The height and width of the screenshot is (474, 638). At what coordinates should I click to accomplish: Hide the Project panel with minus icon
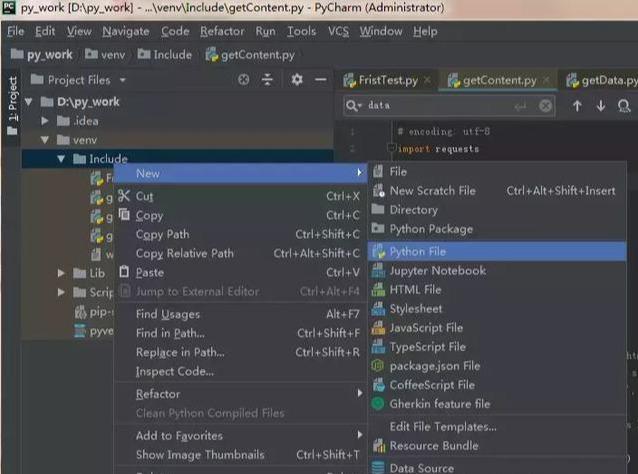(321, 79)
